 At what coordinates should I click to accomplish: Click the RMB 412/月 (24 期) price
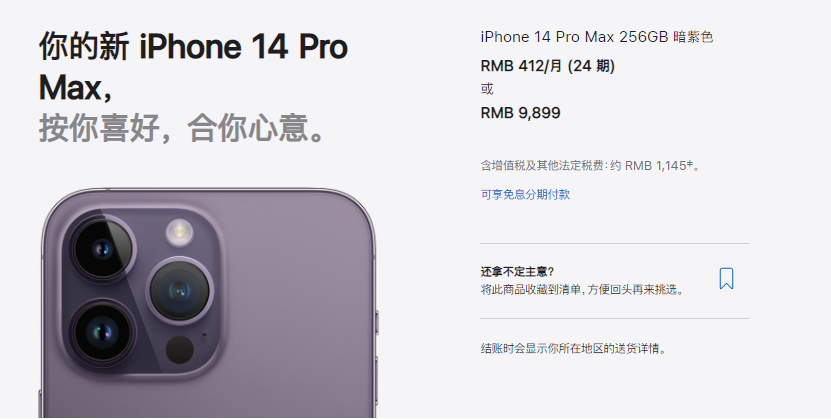547,66
